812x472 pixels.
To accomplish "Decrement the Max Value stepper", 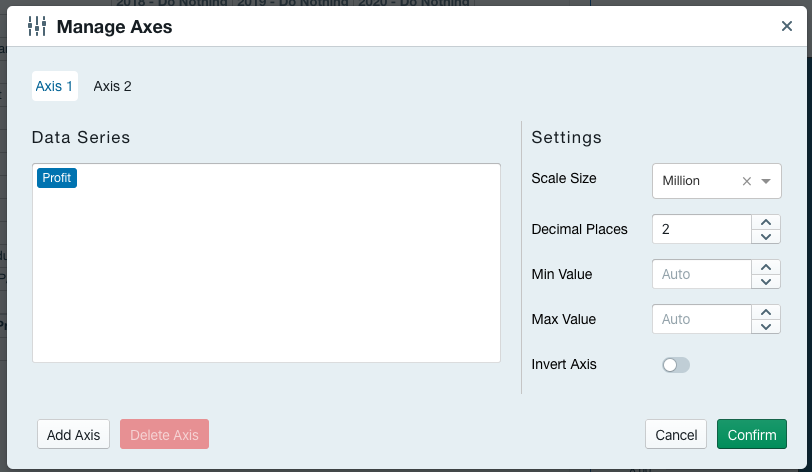I will [x=765, y=327].
